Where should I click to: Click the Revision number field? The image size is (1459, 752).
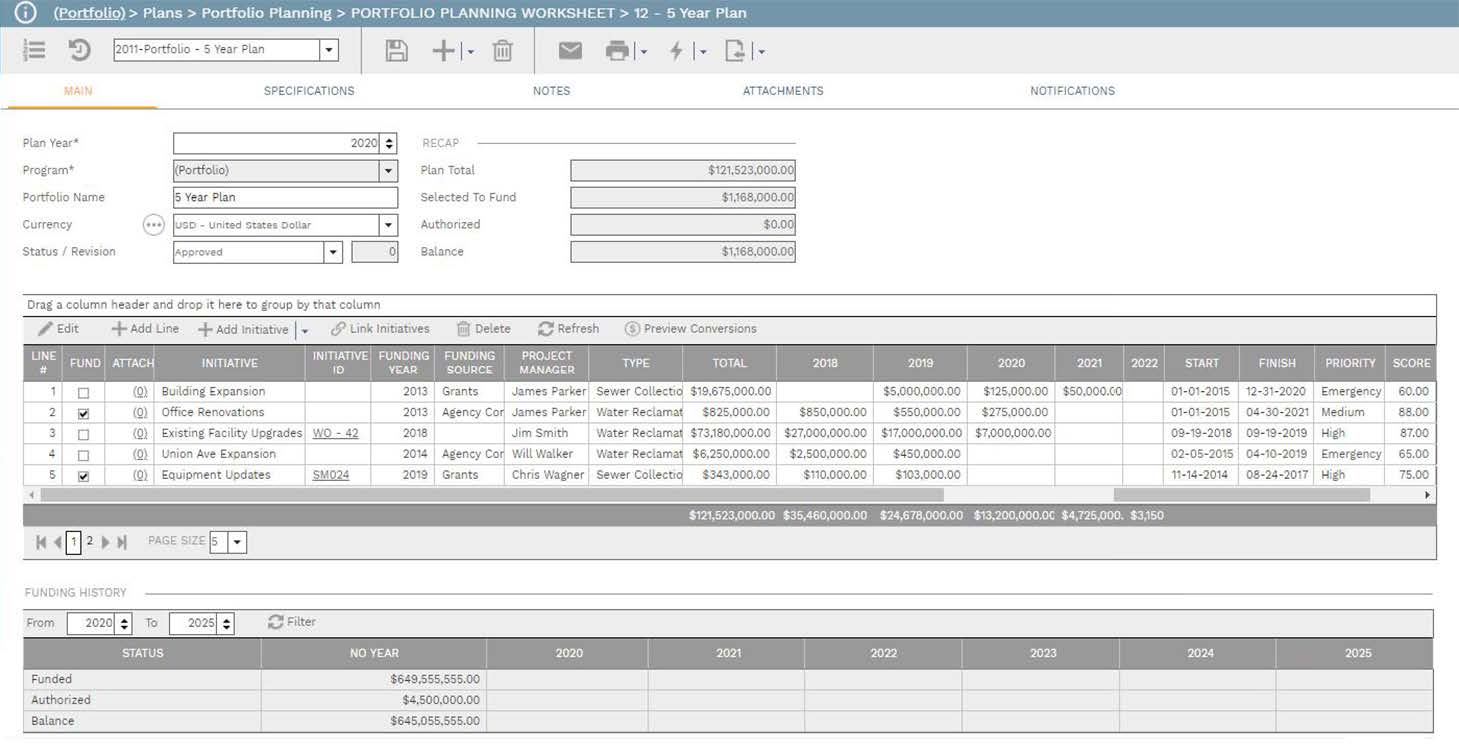click(374, 252)
